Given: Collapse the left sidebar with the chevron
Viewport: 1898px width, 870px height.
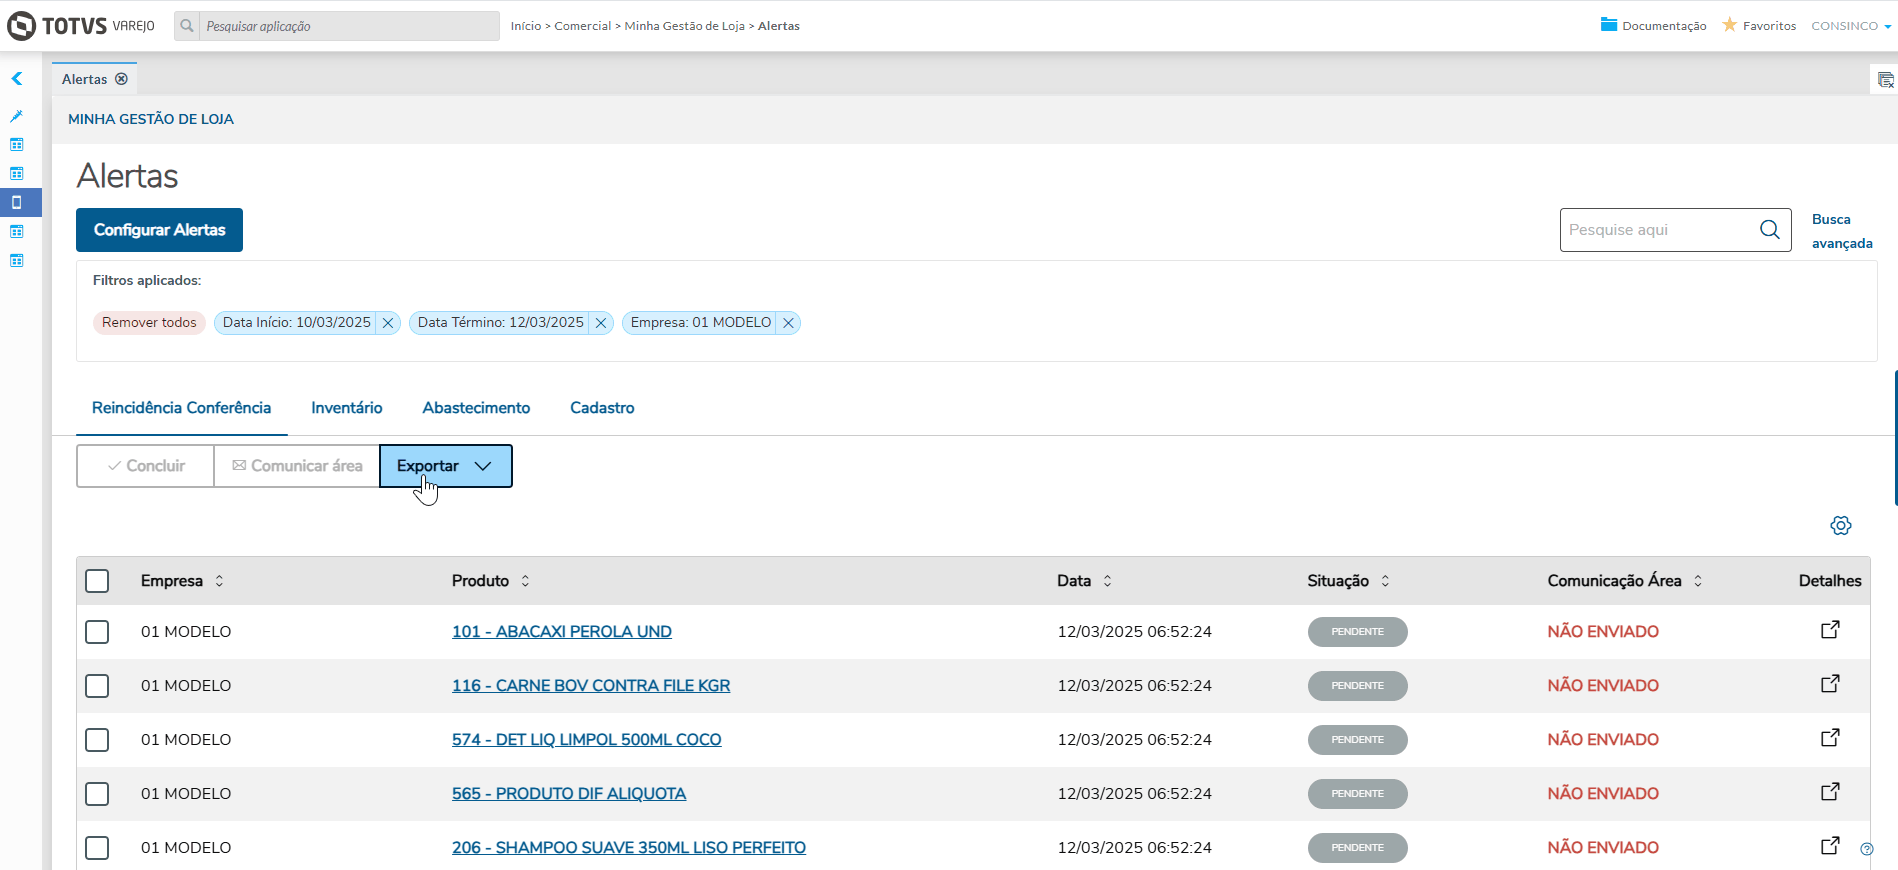Looking at the screenshot, I should coord(17,78).
